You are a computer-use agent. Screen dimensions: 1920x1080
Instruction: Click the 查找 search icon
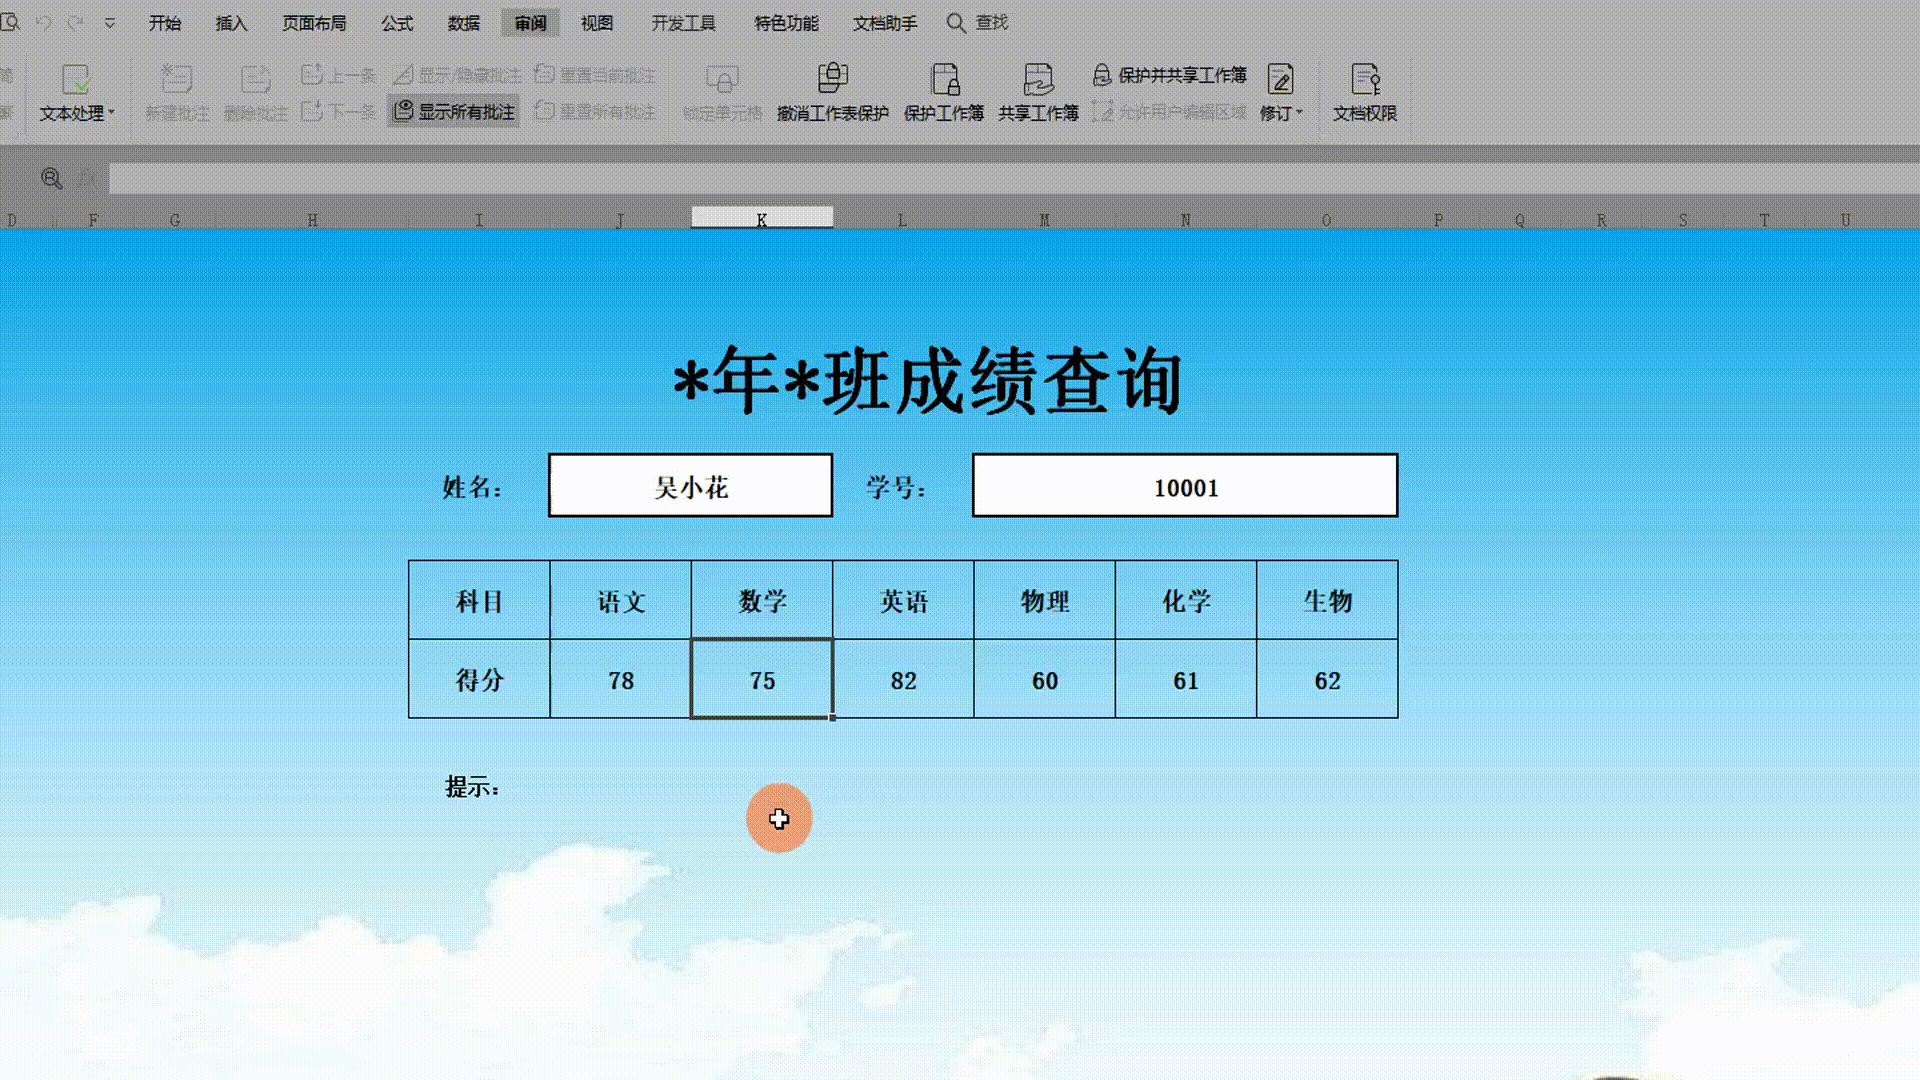(x=956, y=22)
